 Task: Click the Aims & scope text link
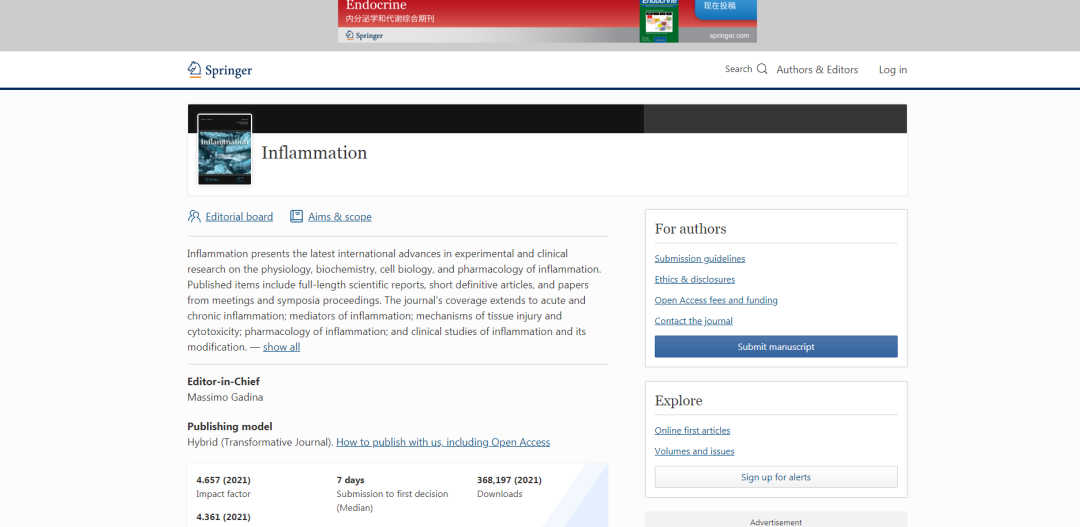[339, 217]
